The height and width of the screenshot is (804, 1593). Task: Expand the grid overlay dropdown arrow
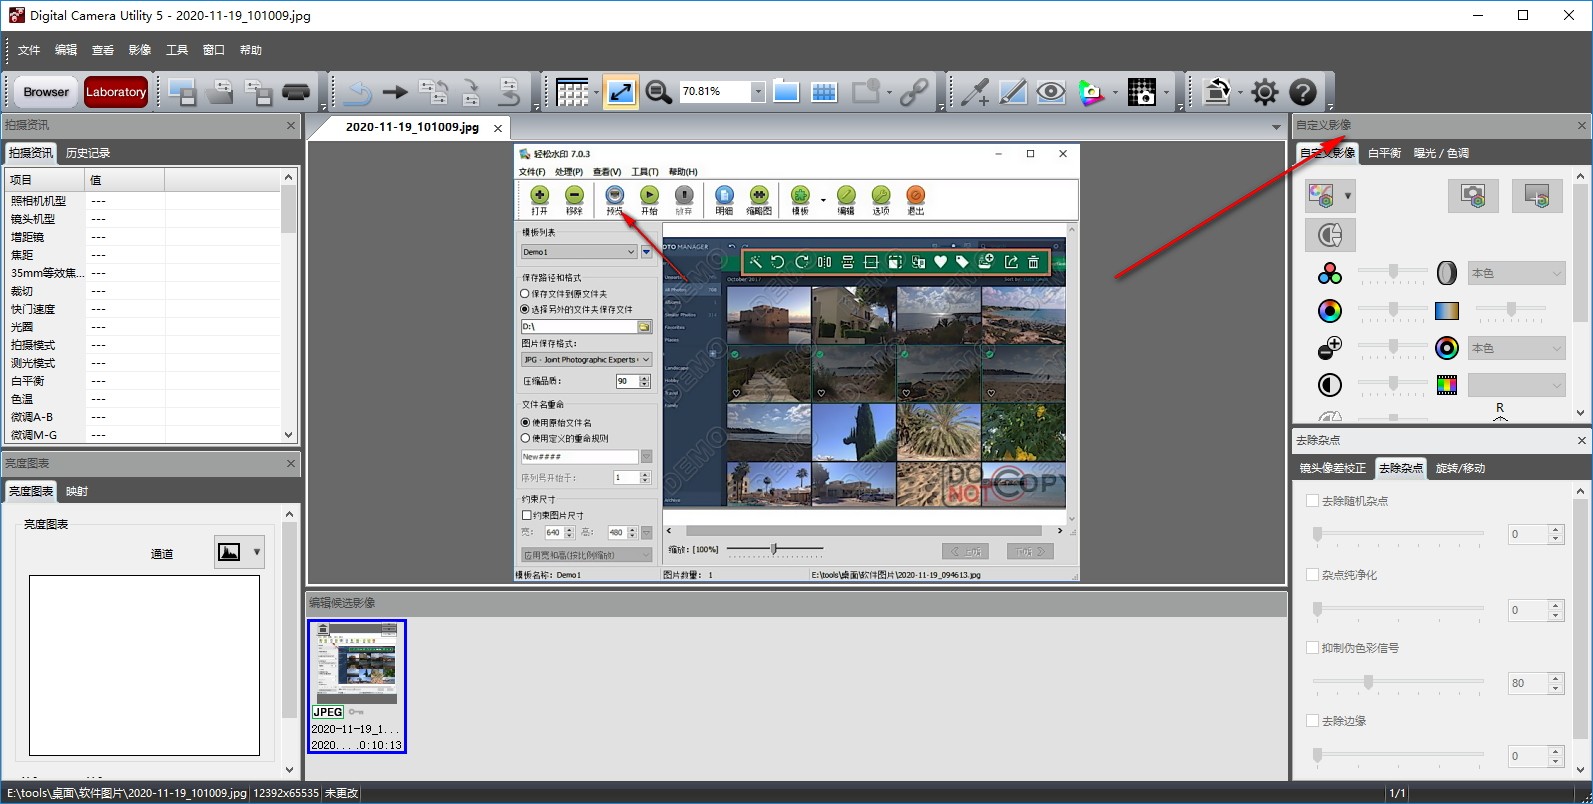596,92
